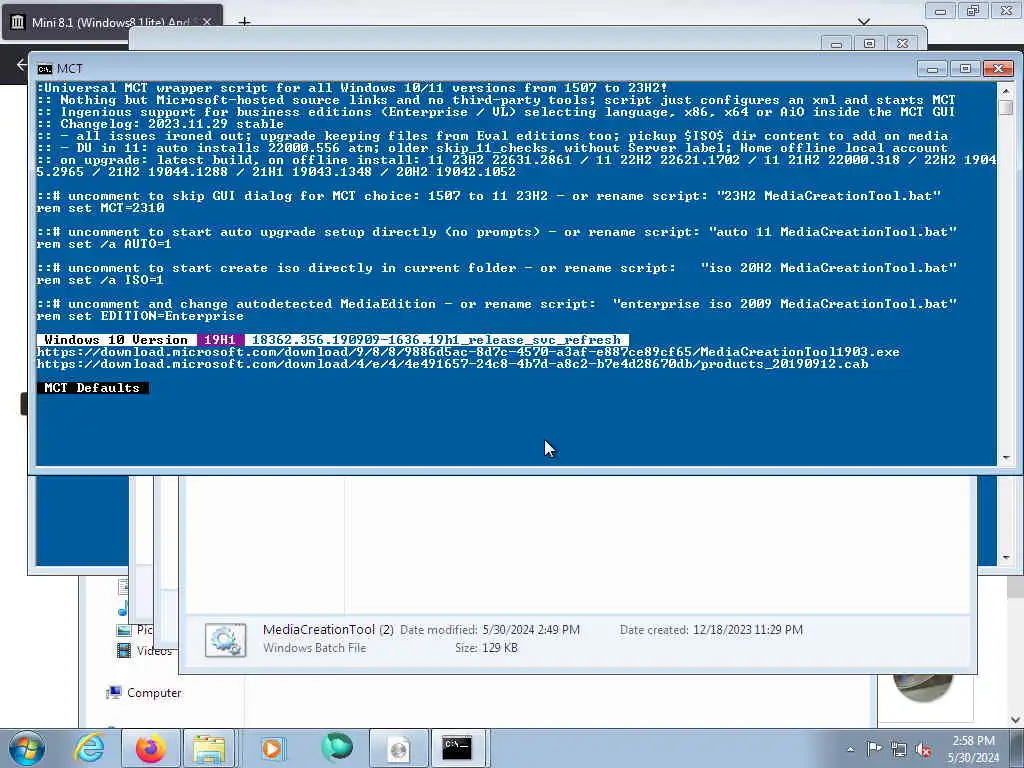Show hidden tray icons arrow

[850, 749]
